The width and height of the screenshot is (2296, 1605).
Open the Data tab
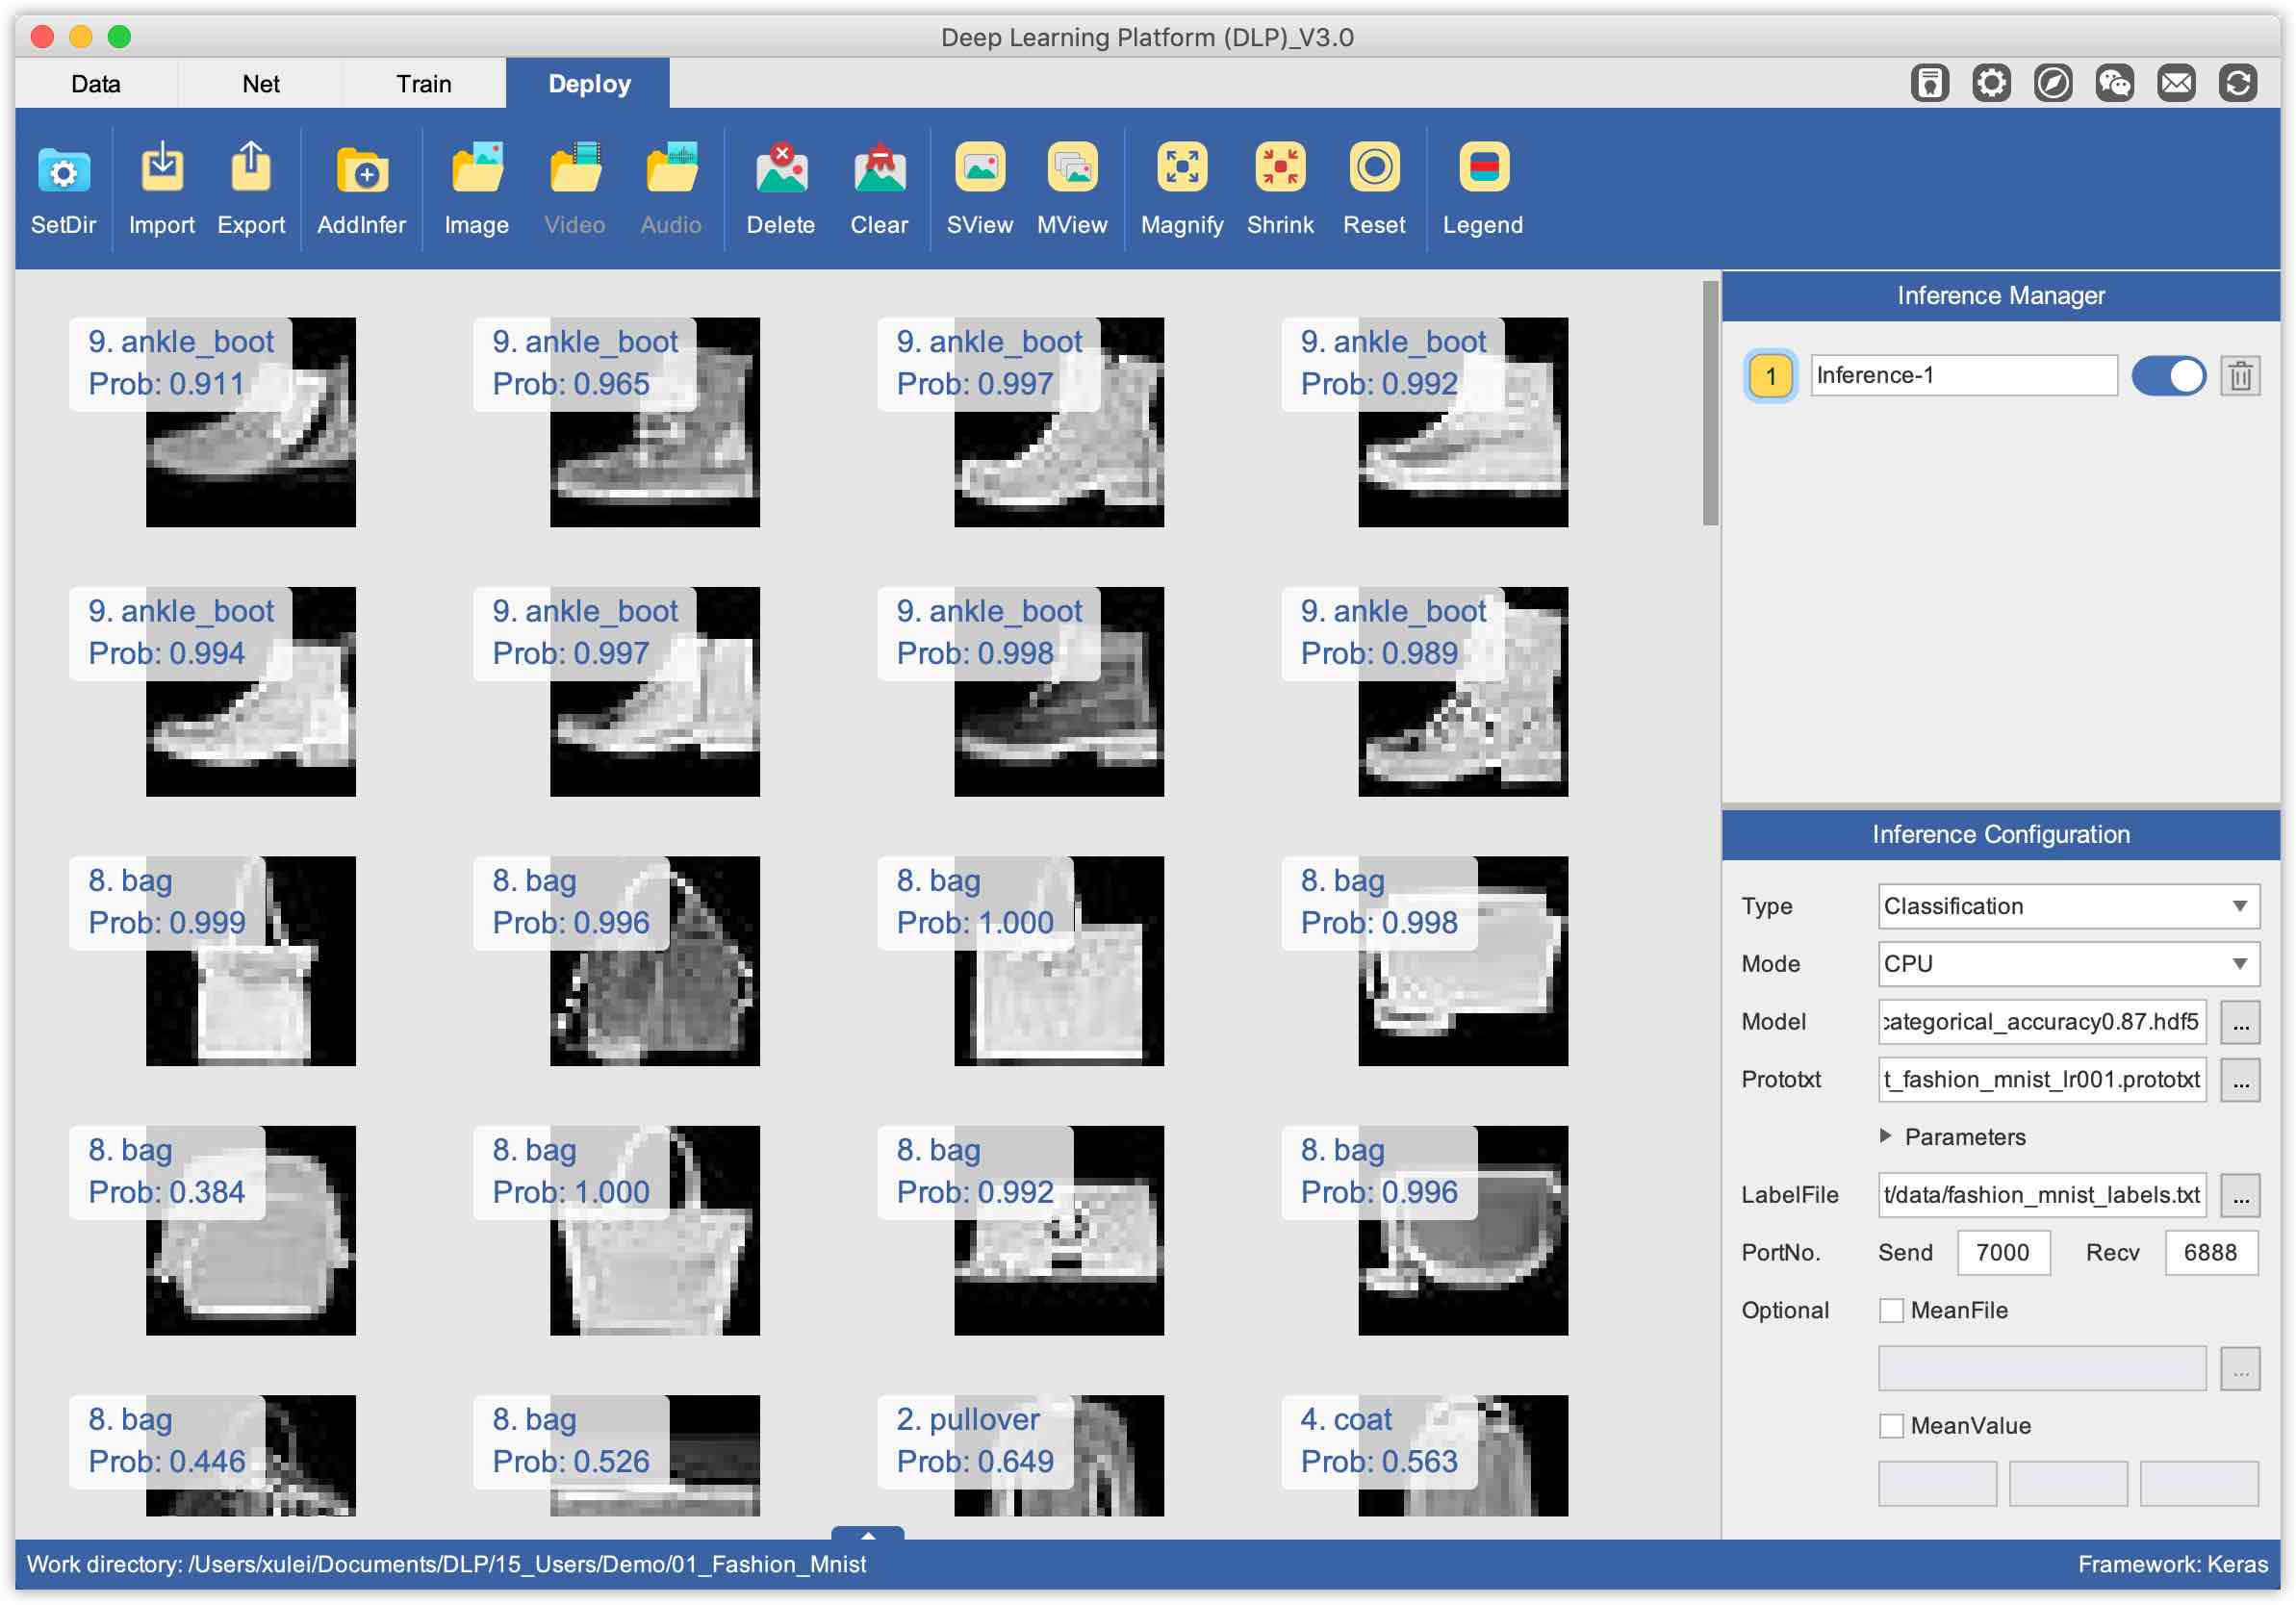point(96,84)
